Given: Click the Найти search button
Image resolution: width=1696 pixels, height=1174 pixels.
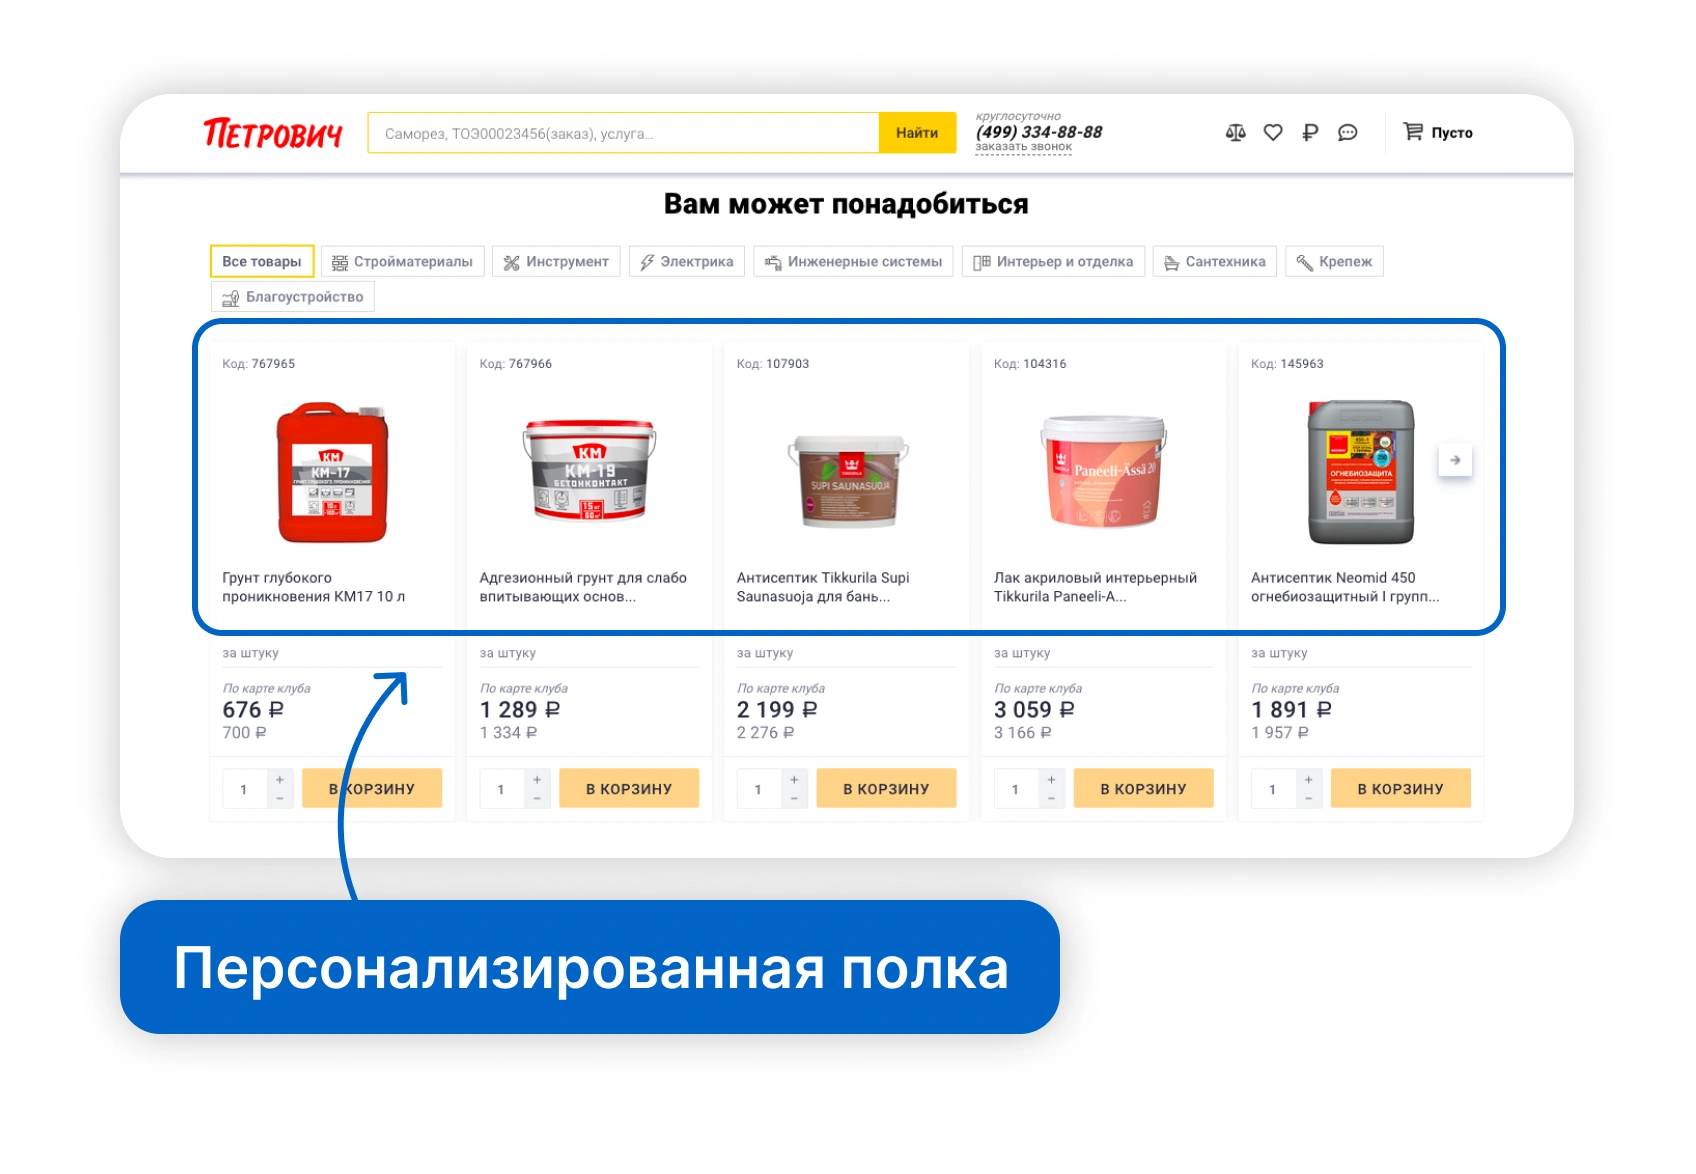Looking at the screenshot, I should (x=917, y=133).
